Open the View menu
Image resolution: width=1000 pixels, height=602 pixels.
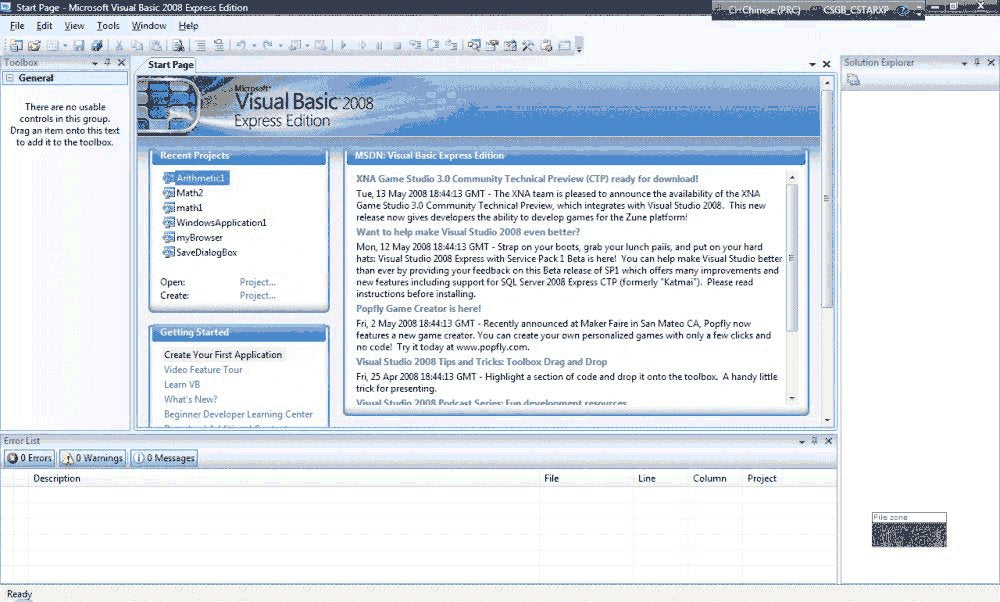coord(74,26)
